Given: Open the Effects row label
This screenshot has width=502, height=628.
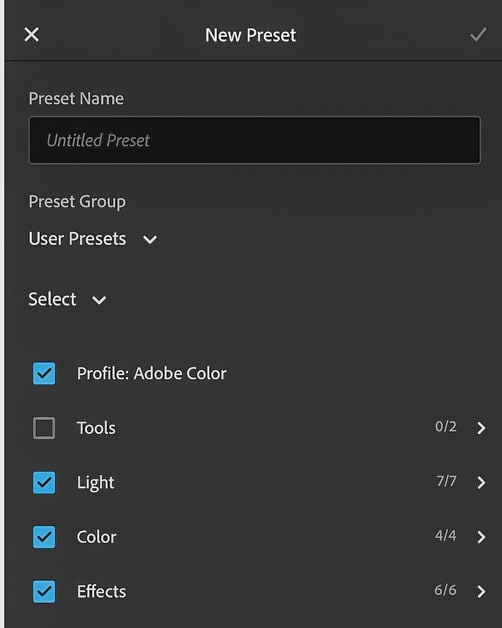Looking at the screenshot, I should tap(101, 591).
